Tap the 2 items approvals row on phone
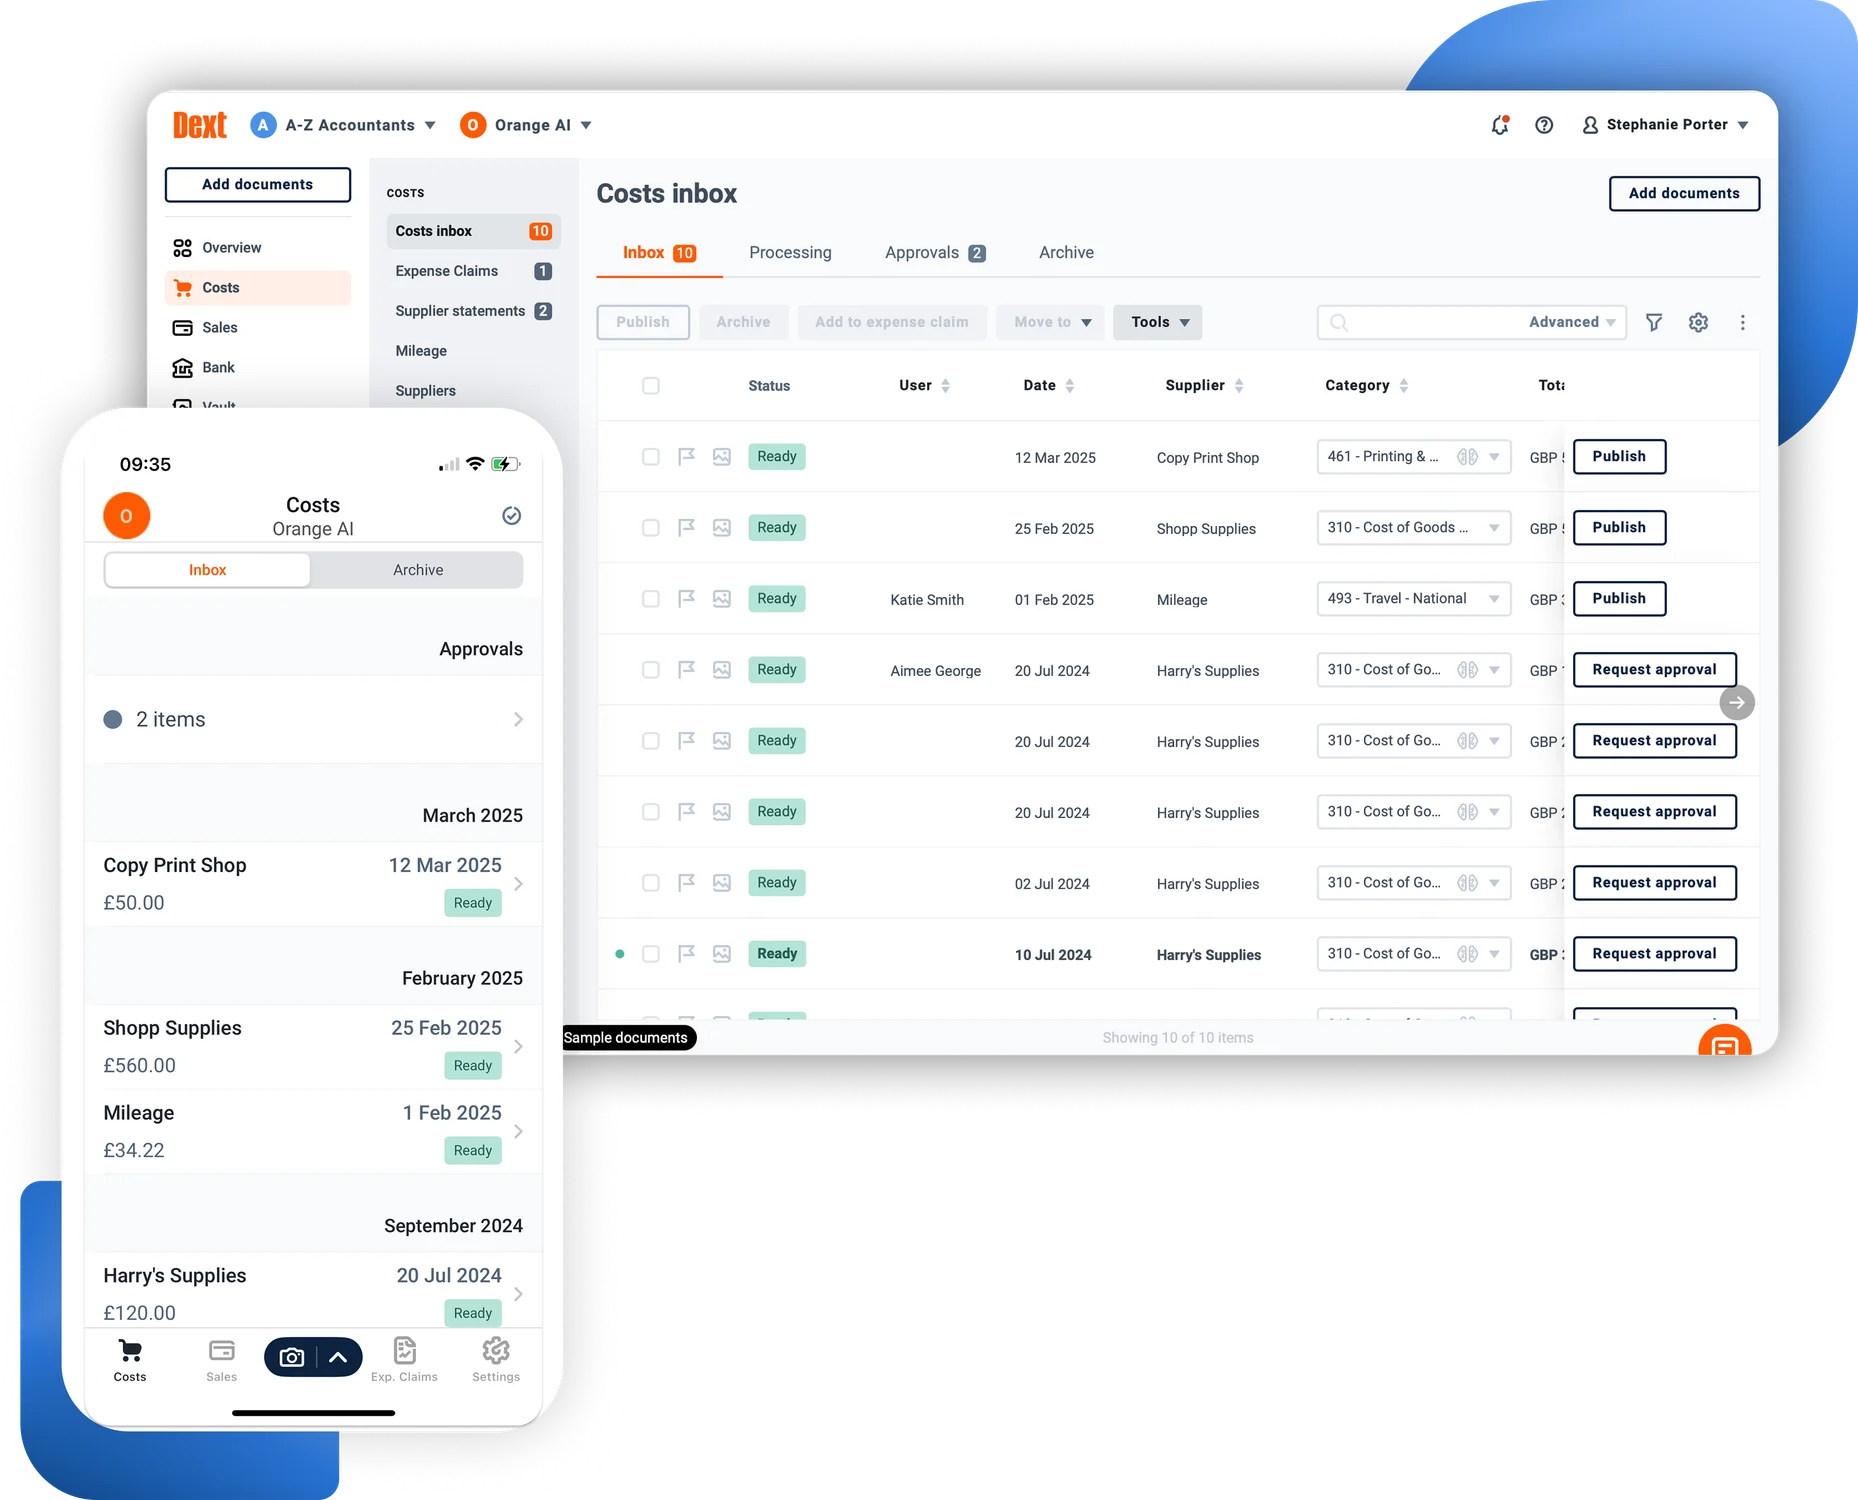Image resolution: width=1858 pixels, height=1500 pixels. pos(313,720)
